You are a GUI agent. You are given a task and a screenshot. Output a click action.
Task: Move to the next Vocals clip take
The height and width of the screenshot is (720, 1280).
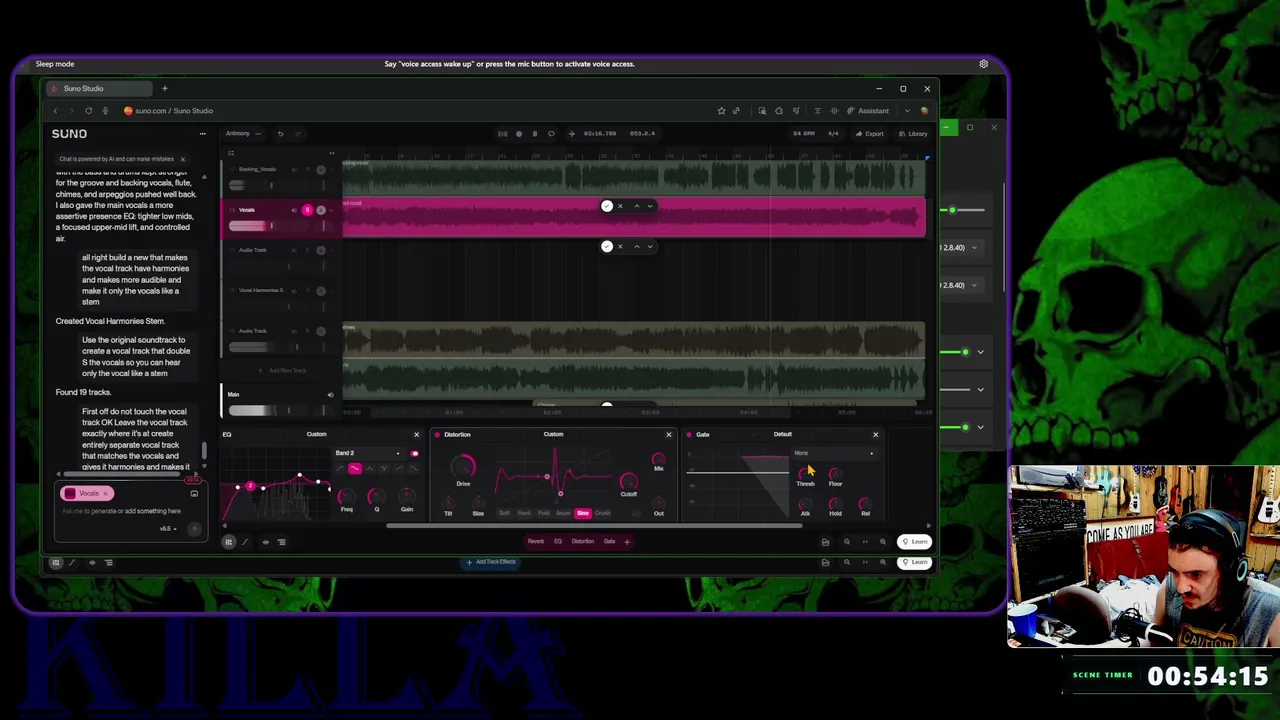click(x=650, y=206)
